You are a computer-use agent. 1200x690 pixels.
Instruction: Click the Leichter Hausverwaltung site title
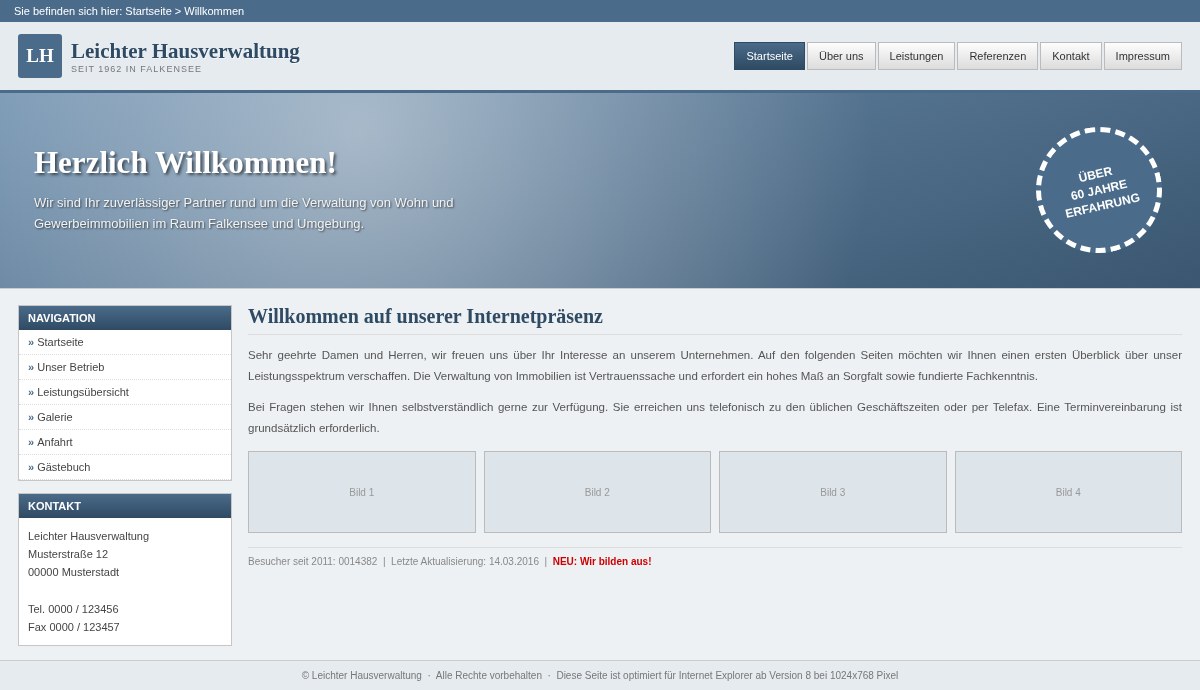[185, 51]
